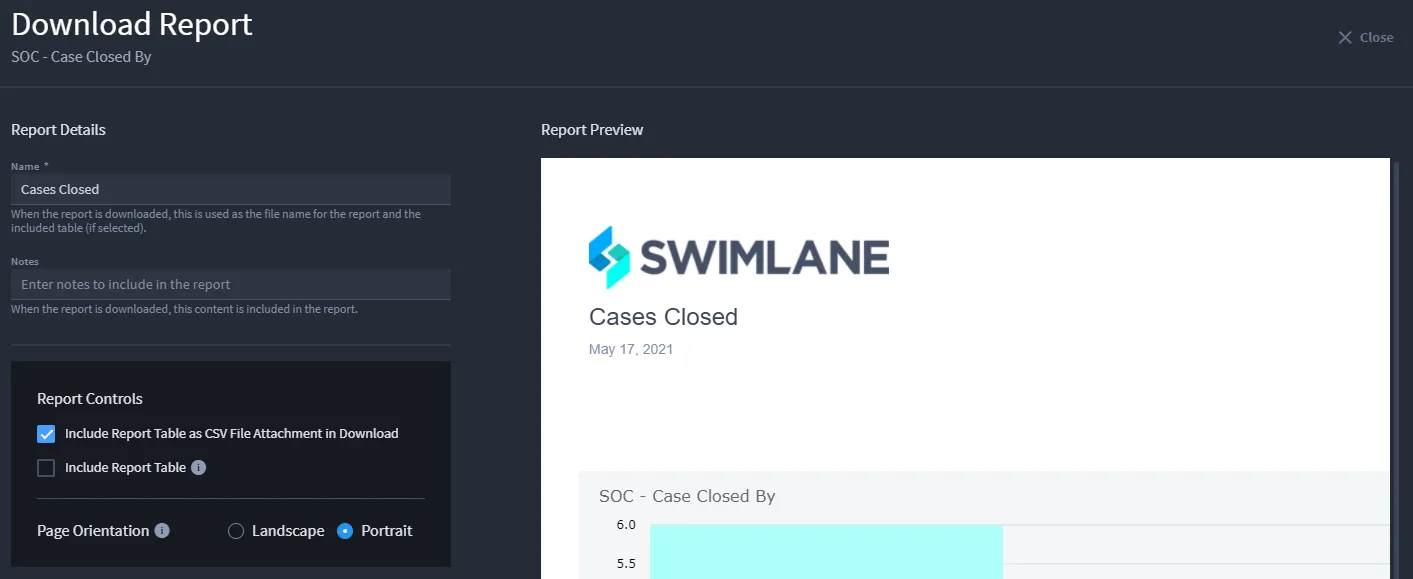Click the info icon next to Page Orientation
This screenshot has width=1413, height=579.
(162, 531)
